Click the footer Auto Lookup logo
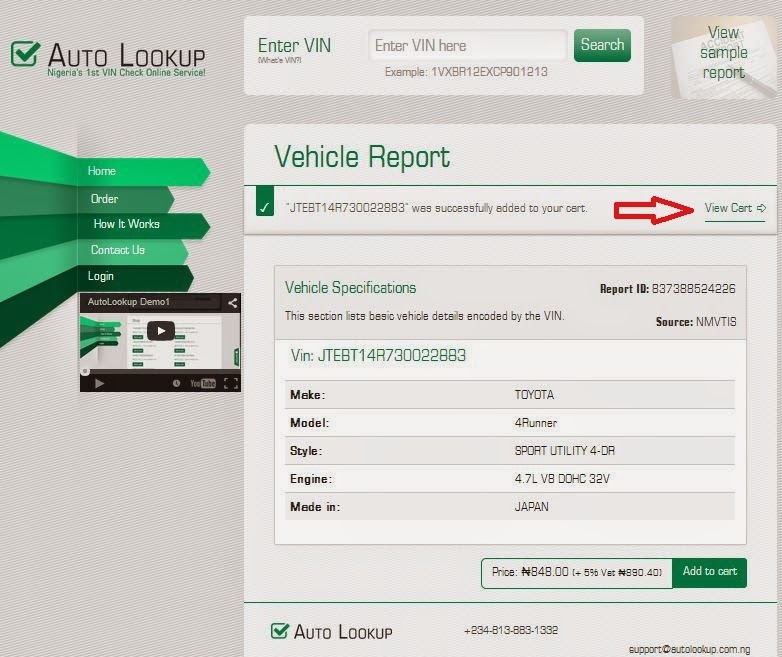Screen dimensions: 782x657 pyautogui.click(x=331, y=632)
